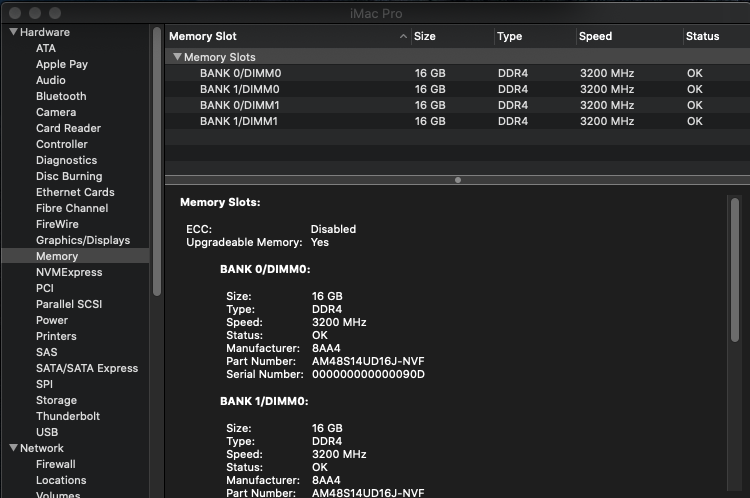Click the ECC Disabled value
The width and height of the screenshot is (750, 498).
pos(333,229)
